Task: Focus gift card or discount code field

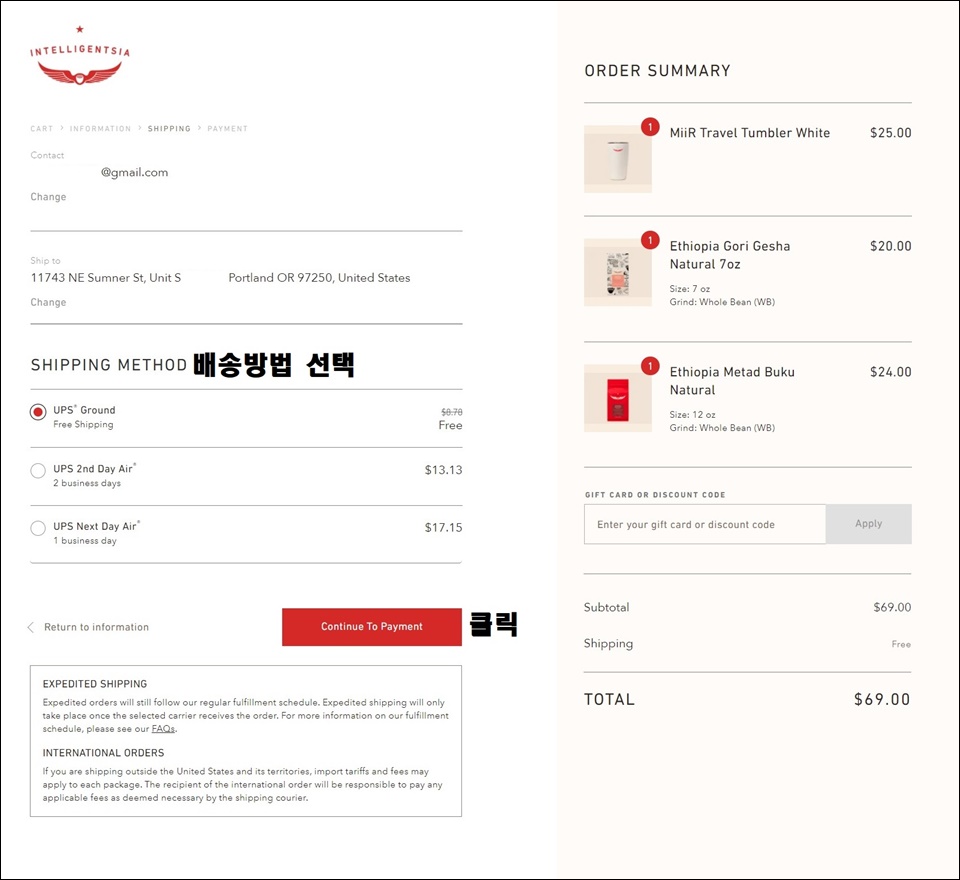Action: tap(705, 524)
